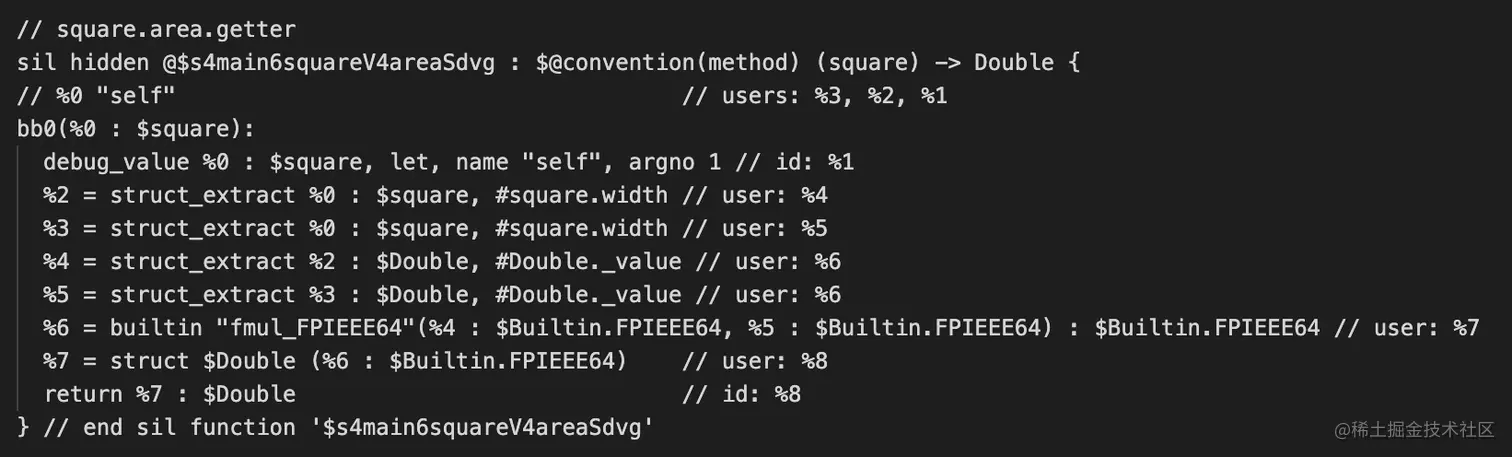Click the 'return %7 : $Double' line

click(169, 394)
